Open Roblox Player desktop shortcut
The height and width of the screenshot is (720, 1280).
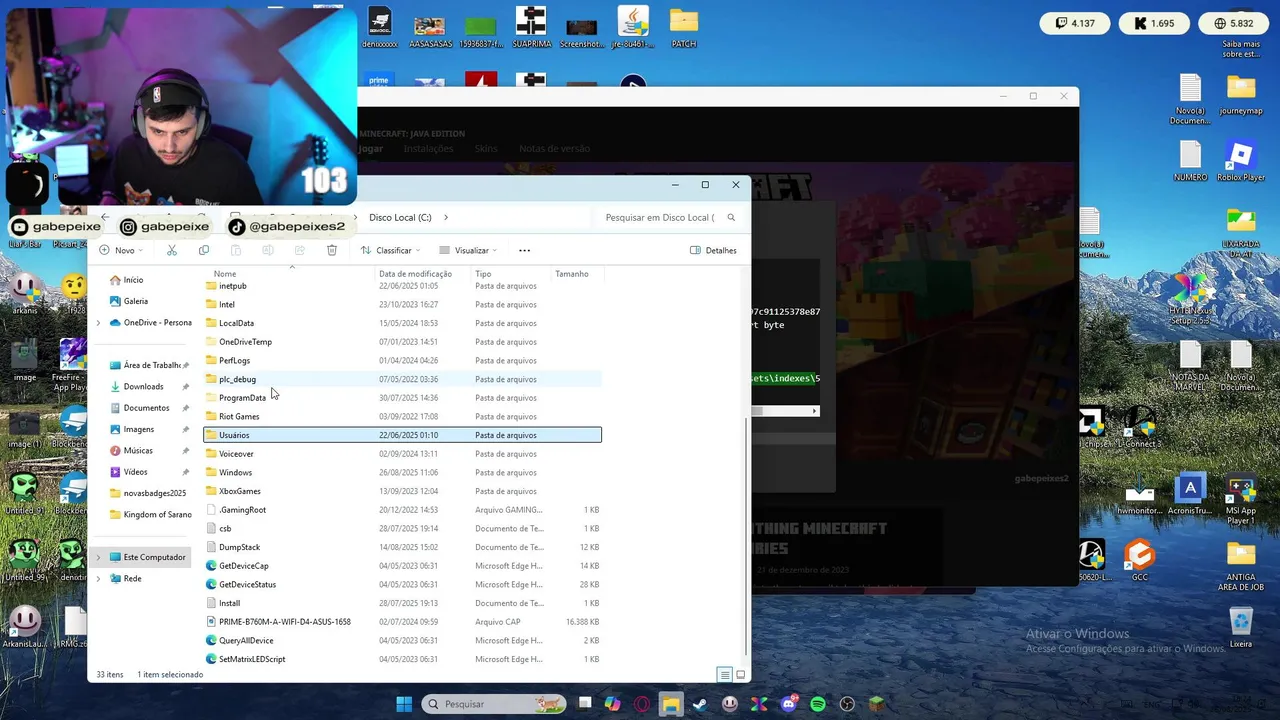point(1241,162)
